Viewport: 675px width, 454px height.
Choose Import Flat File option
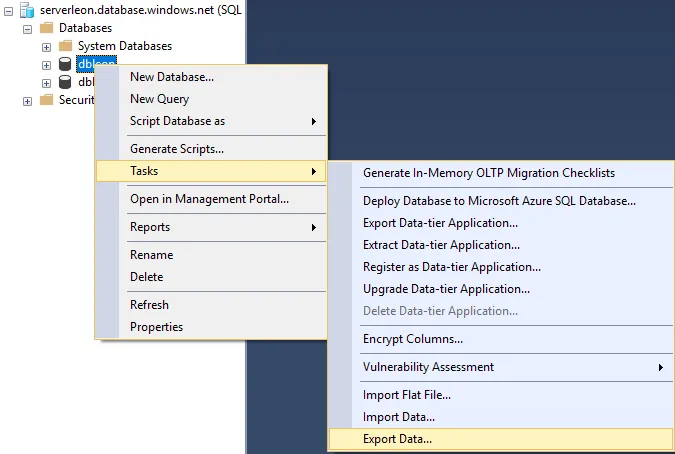406,395
